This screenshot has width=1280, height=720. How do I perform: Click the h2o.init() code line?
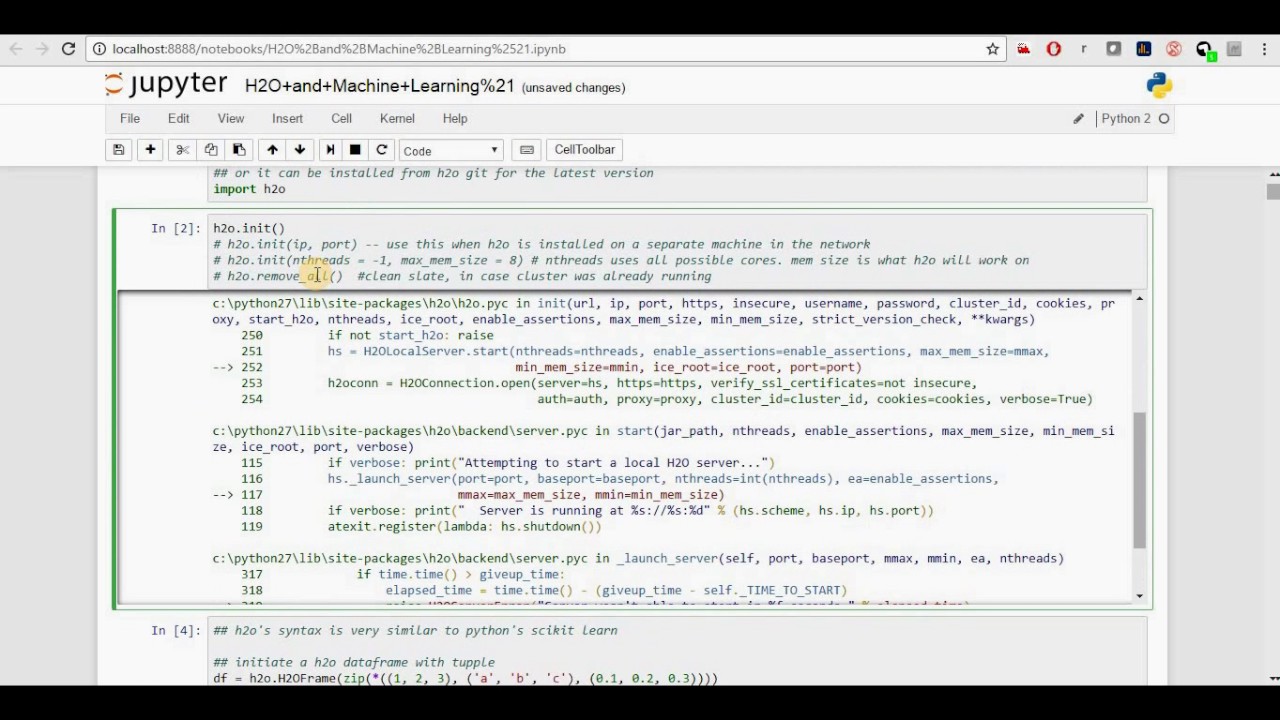249,228
